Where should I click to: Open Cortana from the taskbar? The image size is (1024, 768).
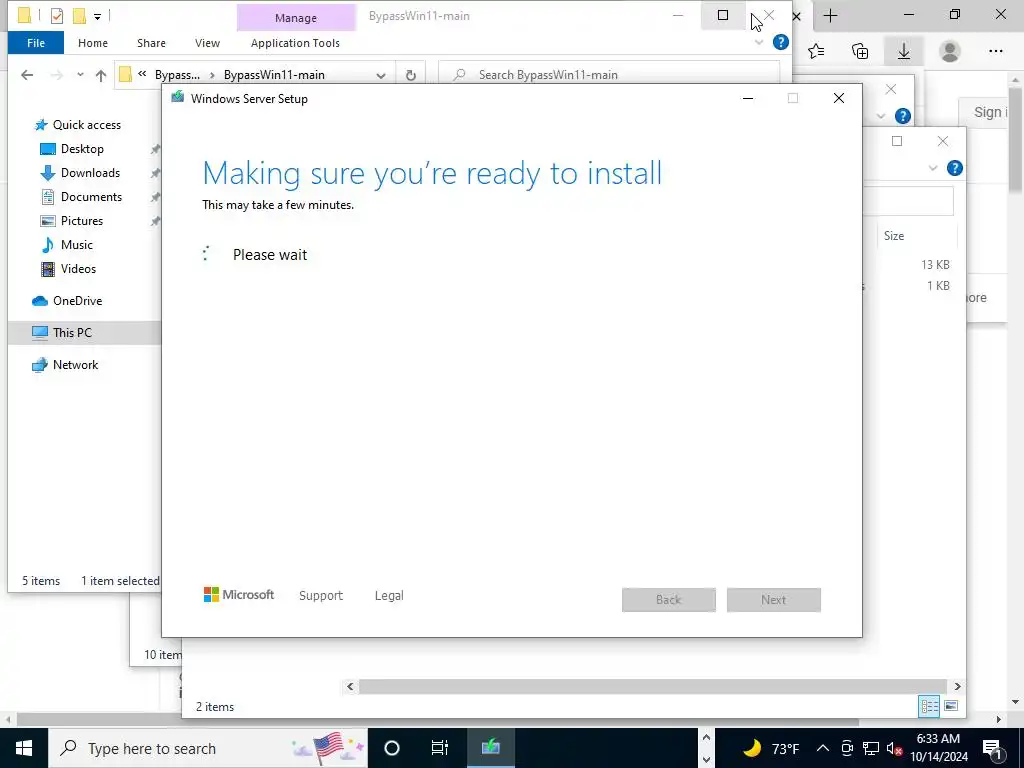(392, 748)
